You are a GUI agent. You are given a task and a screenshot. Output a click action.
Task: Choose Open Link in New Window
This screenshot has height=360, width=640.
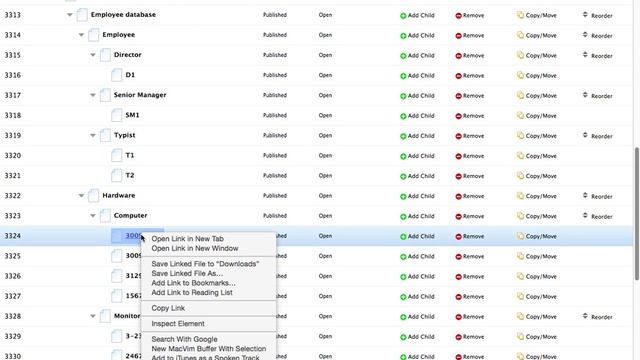pos(195,248)
